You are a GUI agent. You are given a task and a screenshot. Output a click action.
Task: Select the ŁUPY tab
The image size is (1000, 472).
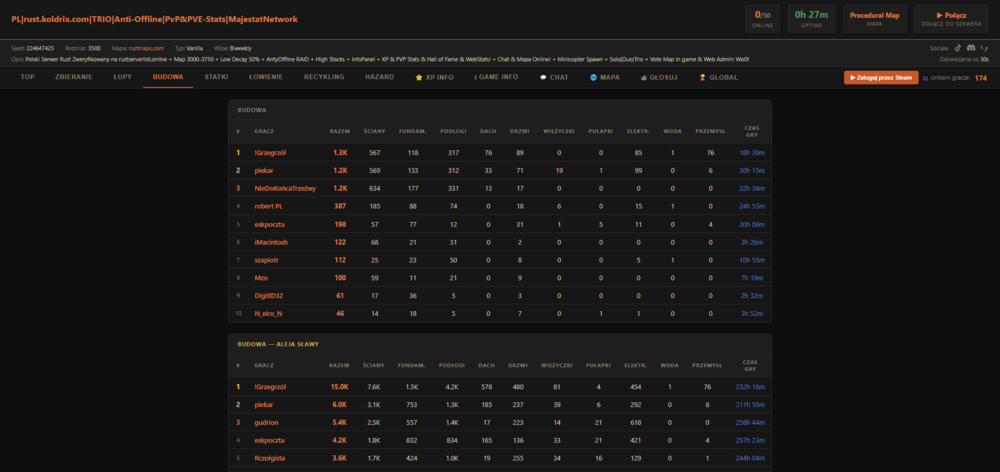click(122, 77)
